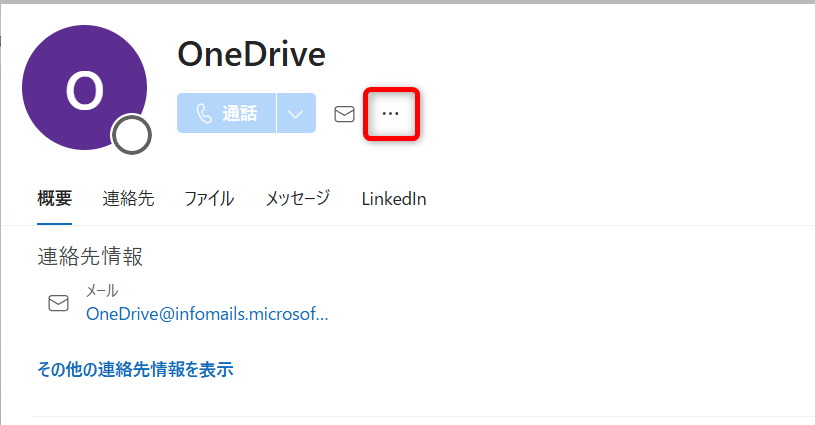Select the ファイル tab
Screen dimensions: 815x425
[209, 199]
